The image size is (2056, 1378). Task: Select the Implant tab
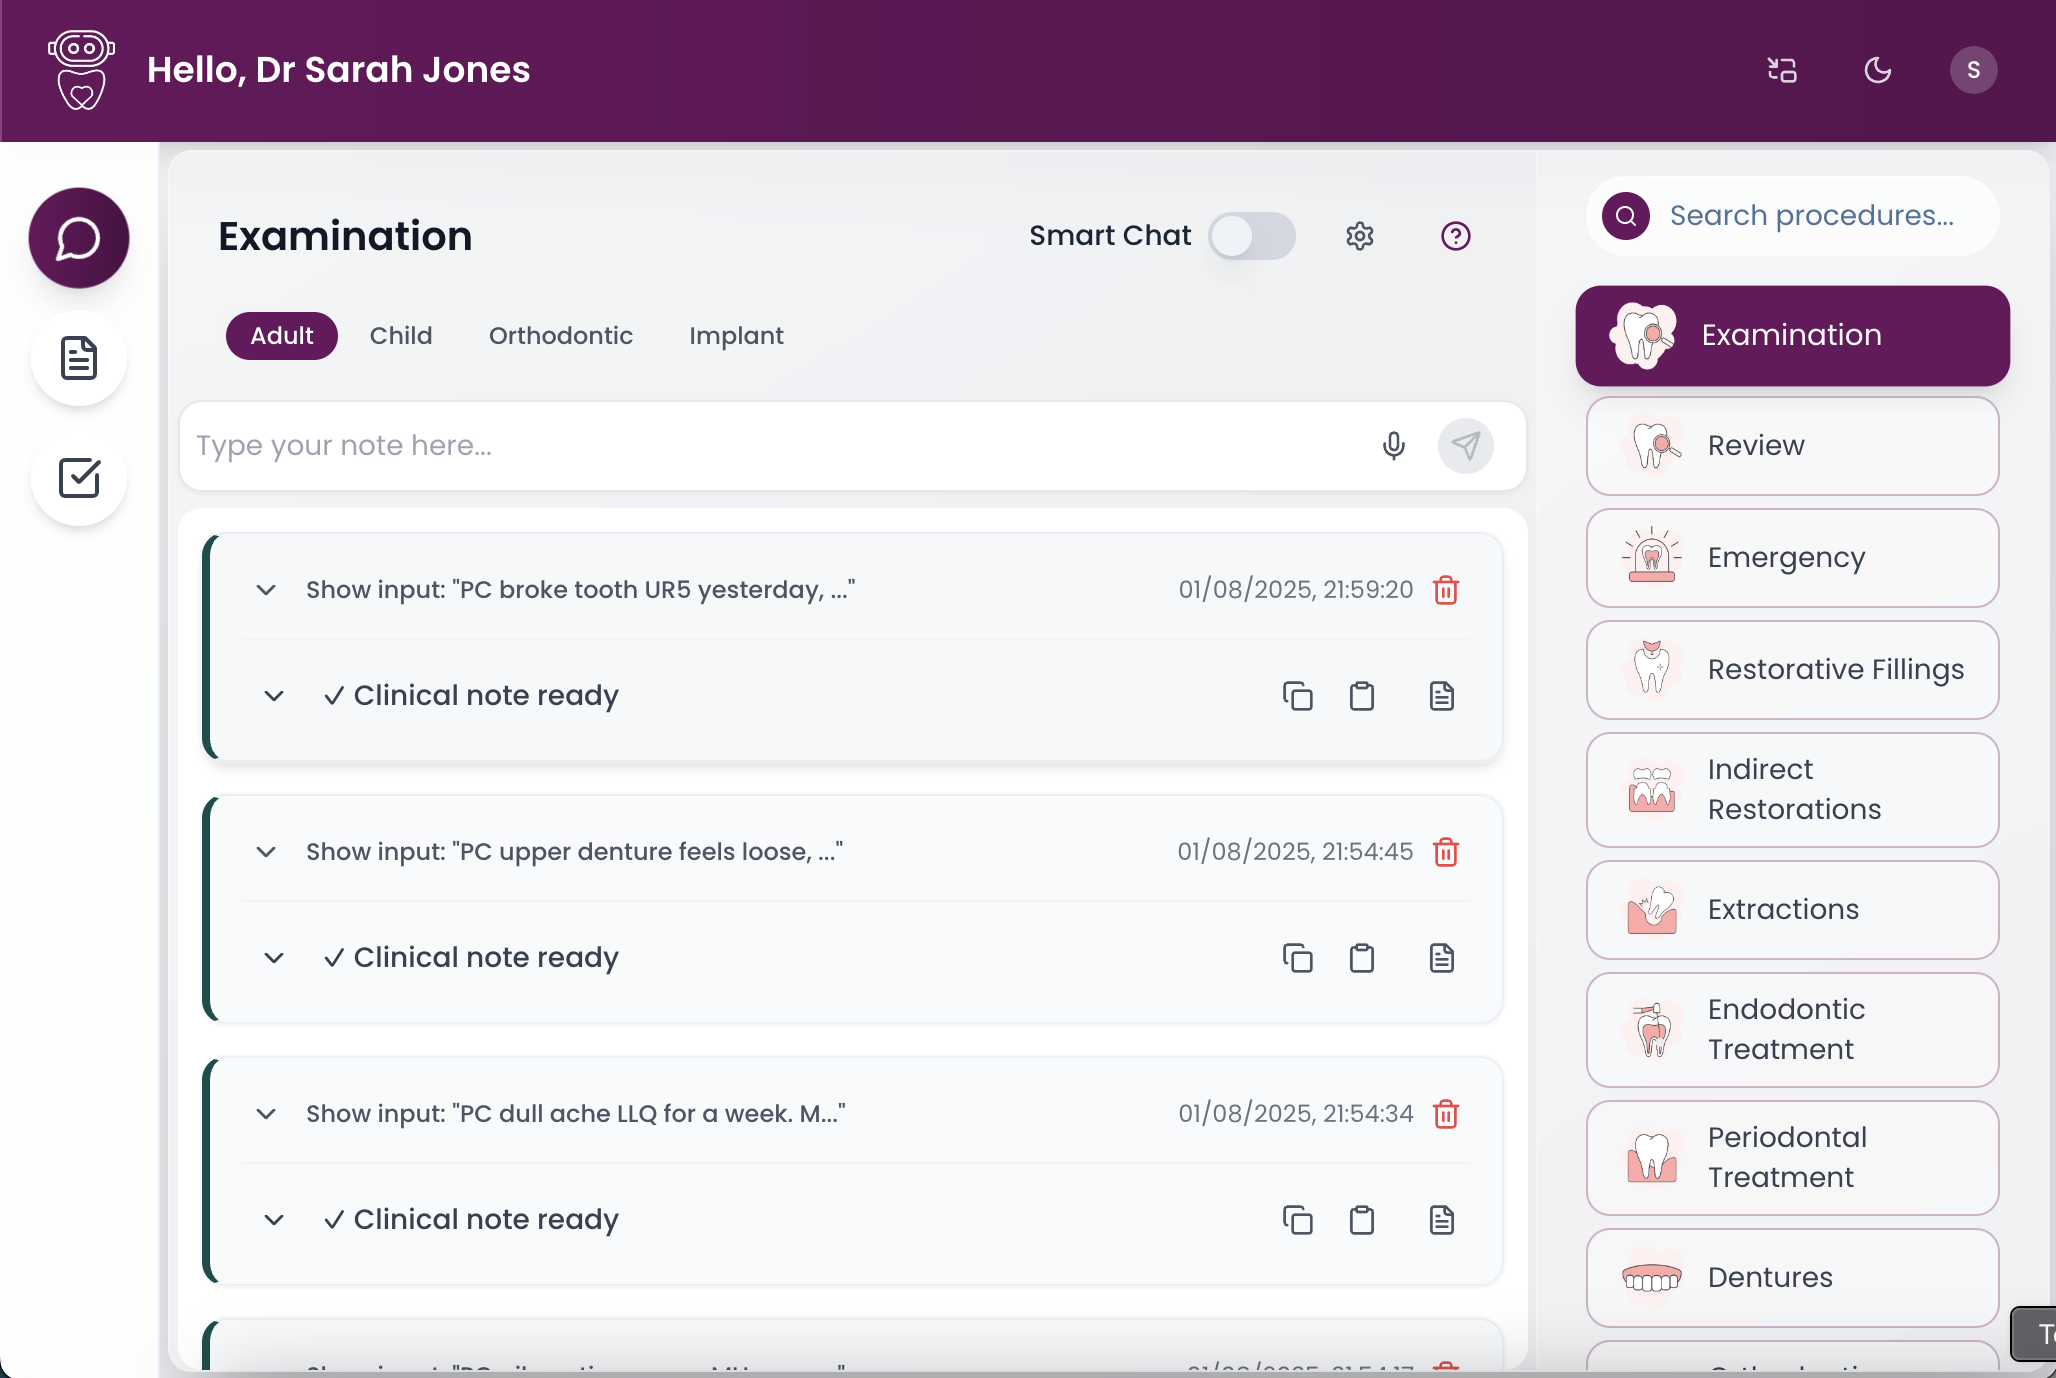point(735,335)
